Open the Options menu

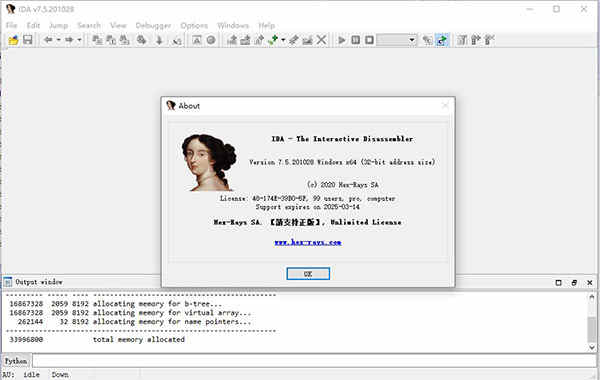pyautogui.click(x=194, y=25)
